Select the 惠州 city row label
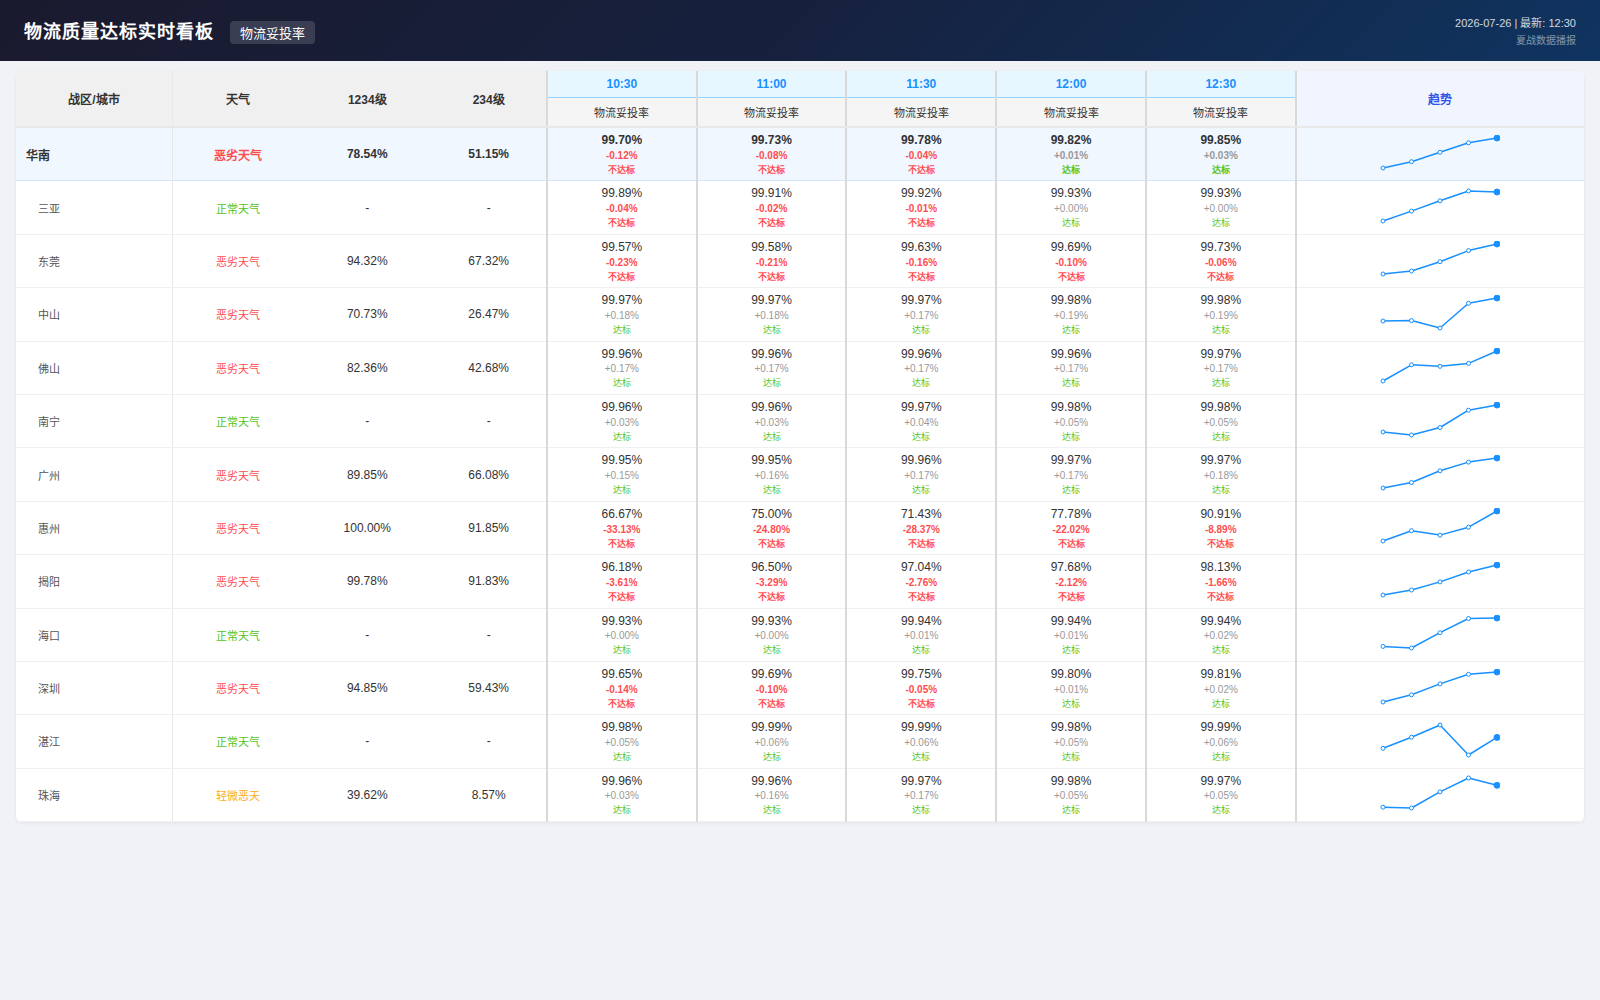Viewport: 1600px width, 1000px height. (49, 529)
